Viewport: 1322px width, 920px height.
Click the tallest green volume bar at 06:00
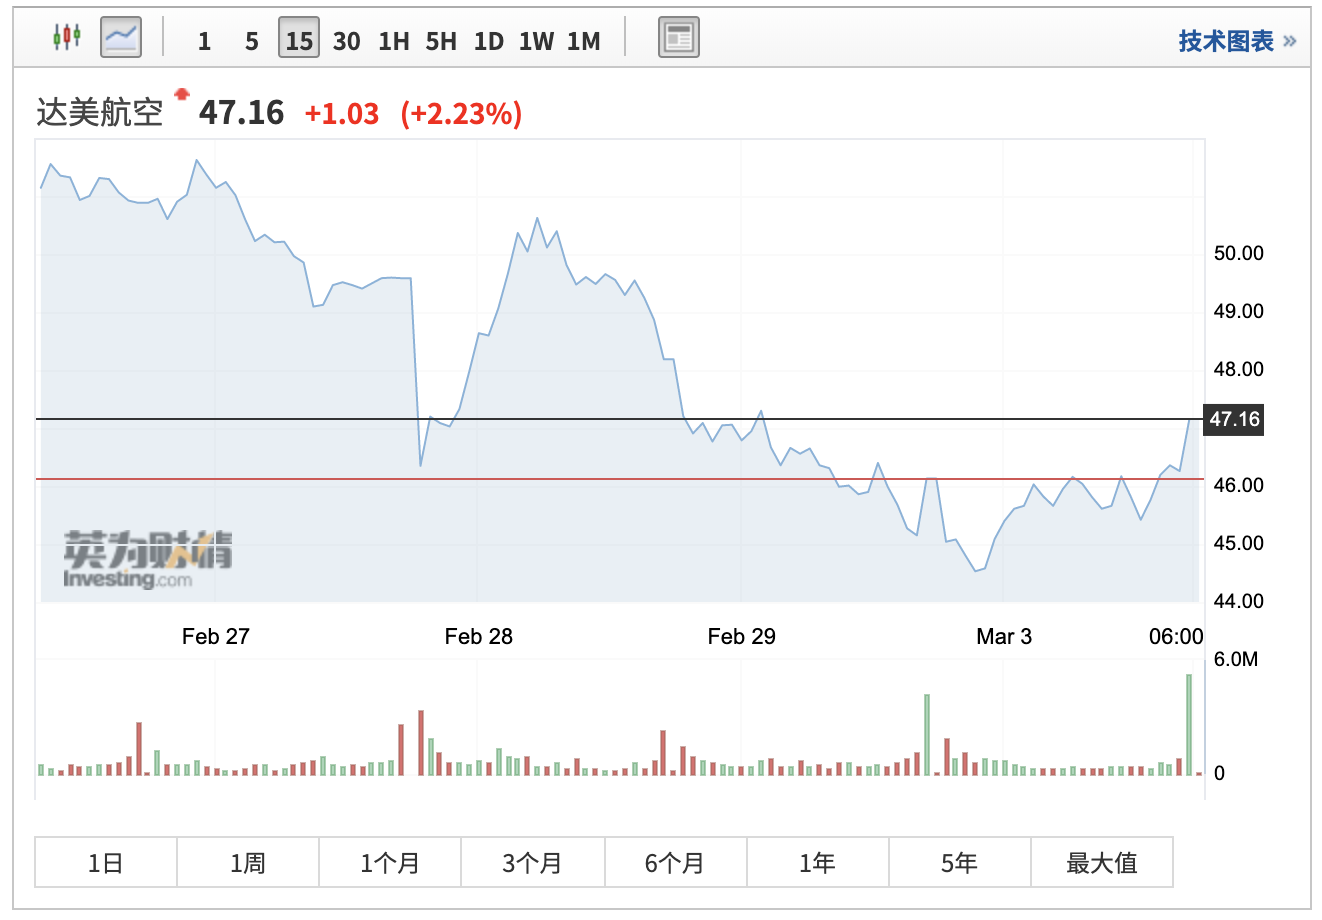point(1189,725)
